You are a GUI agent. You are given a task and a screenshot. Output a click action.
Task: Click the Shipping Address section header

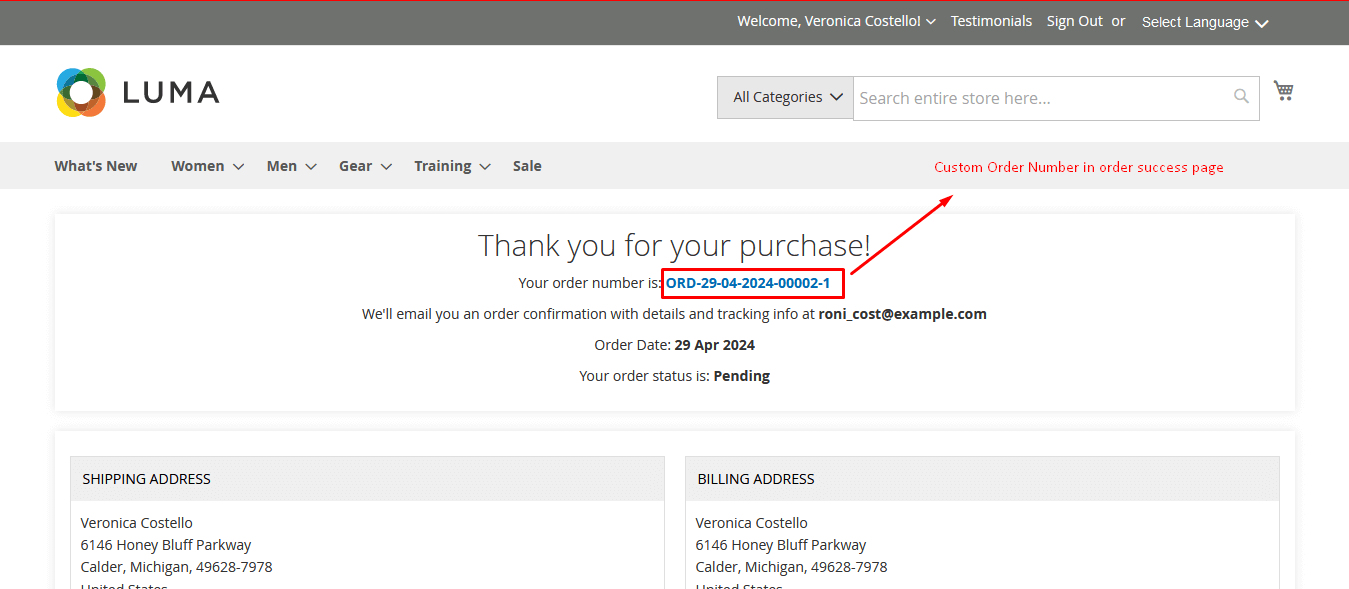(x=147, y=479)
